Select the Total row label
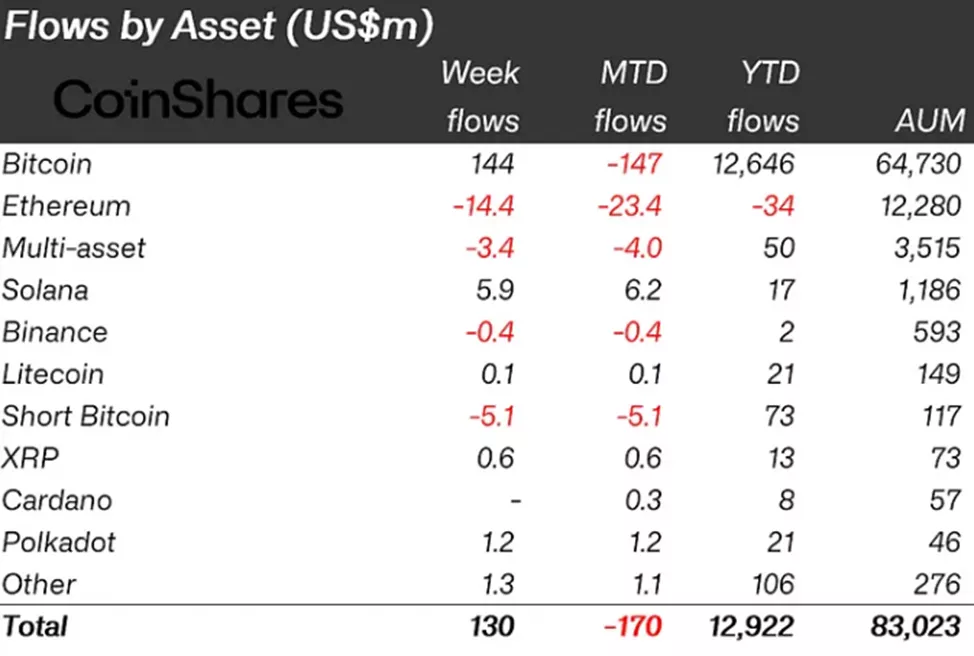Screen dimensions: 974x656 click(x=35, y=626)
